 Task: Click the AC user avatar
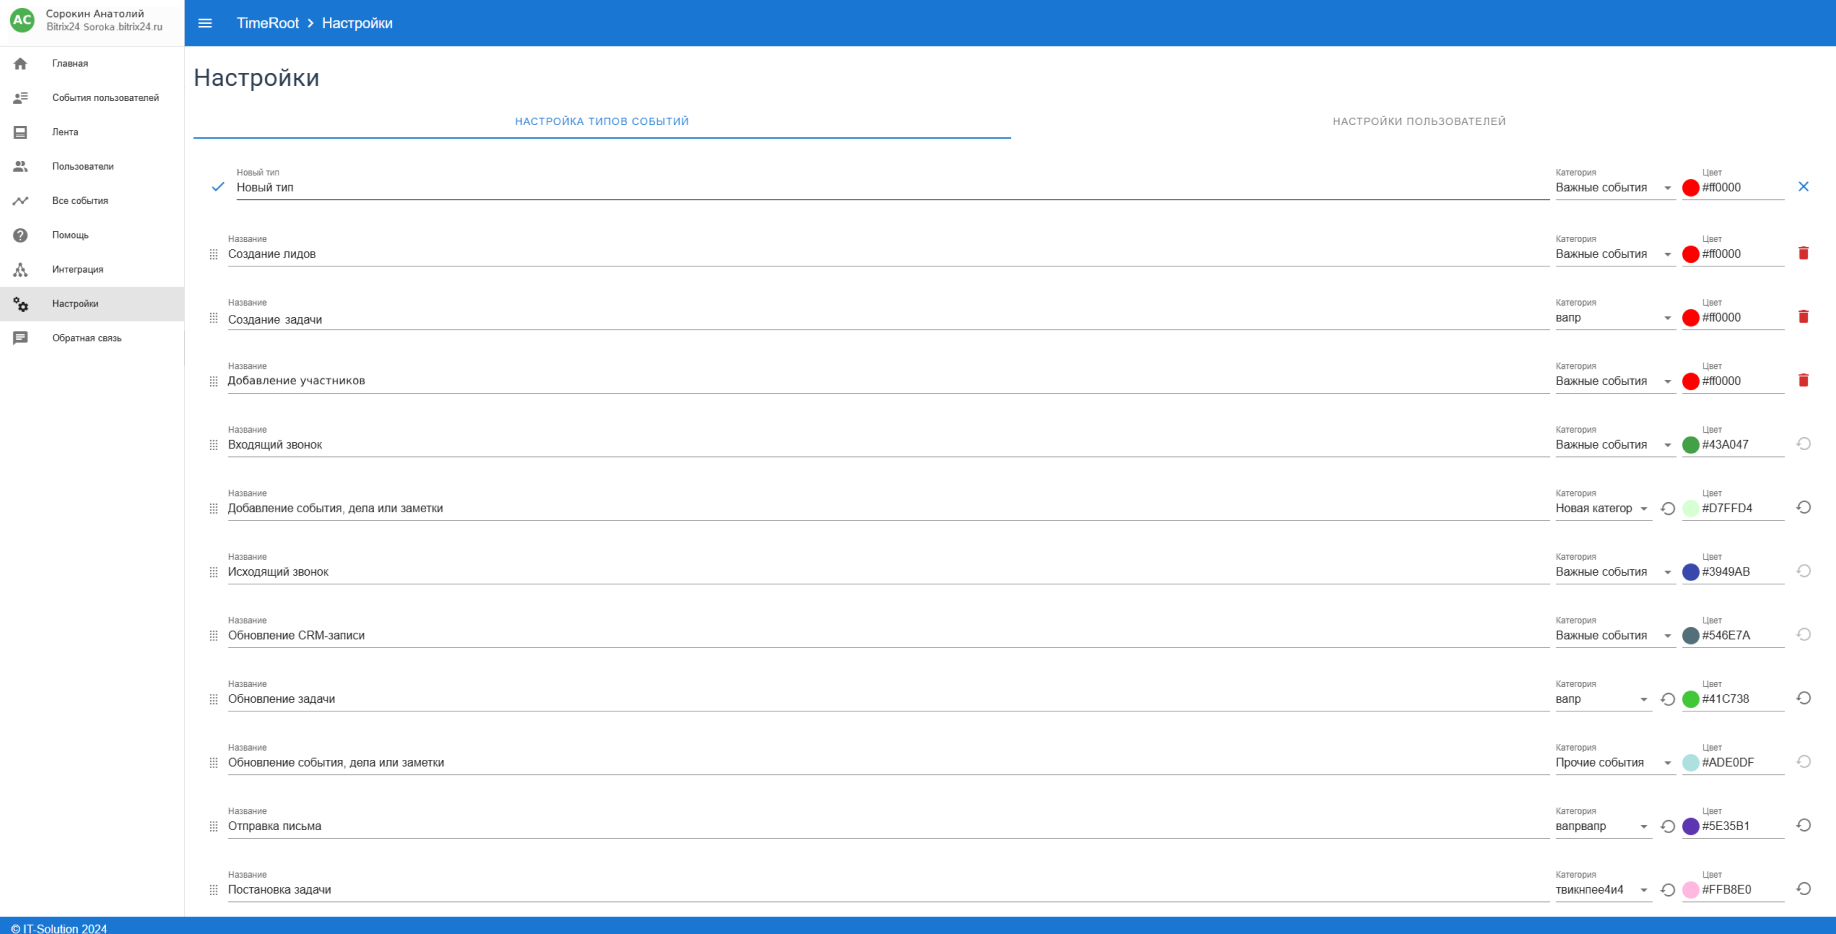click(x=22, y=20)
